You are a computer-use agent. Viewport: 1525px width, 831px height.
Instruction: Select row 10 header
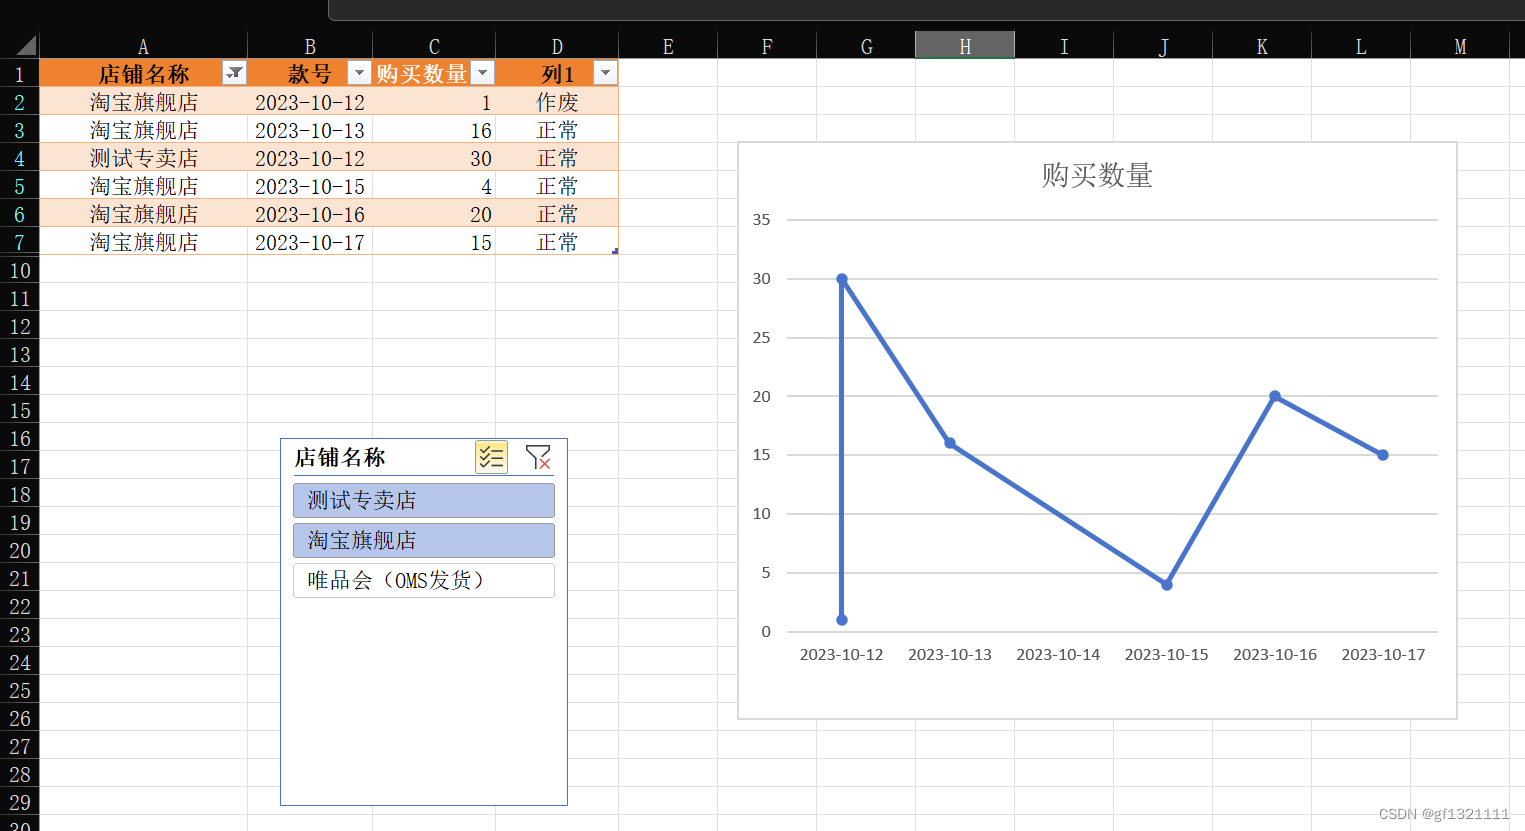point(19,270)
